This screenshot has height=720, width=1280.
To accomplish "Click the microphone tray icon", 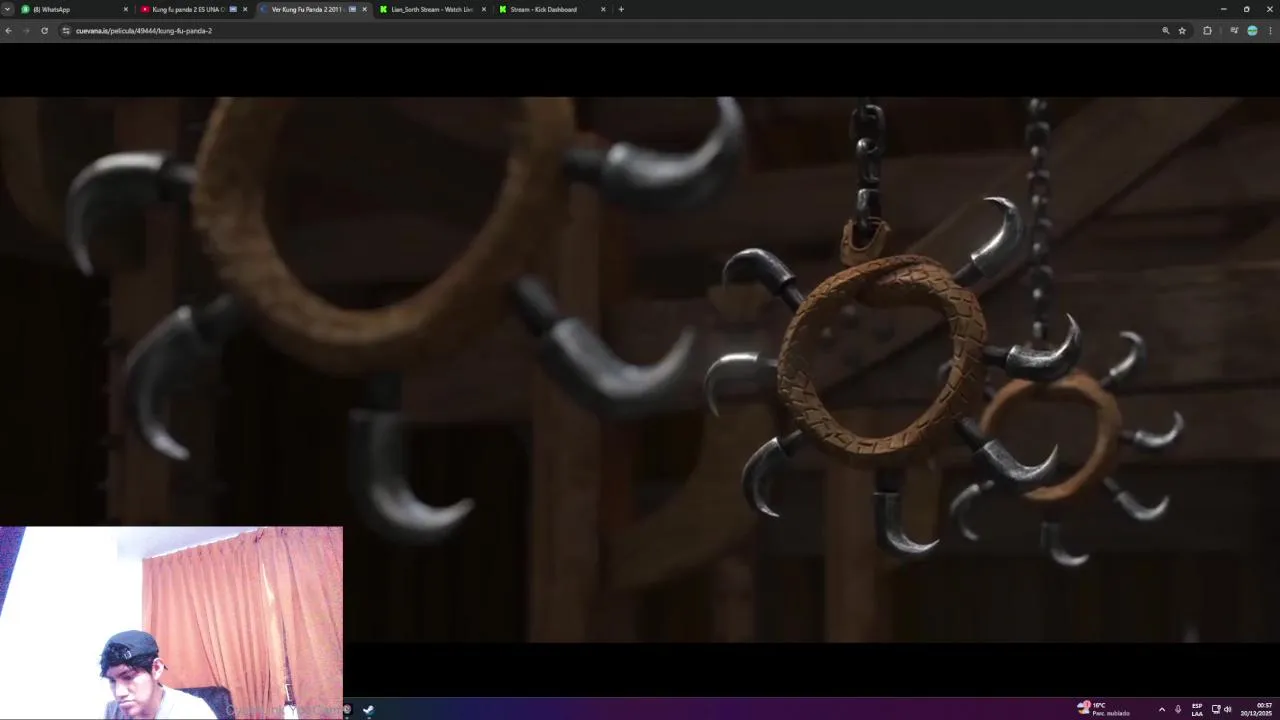I will click(1178, 710).
